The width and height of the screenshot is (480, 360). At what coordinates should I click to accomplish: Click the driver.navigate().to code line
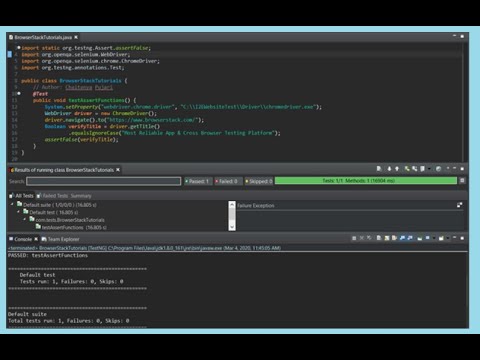pyautogui.click(x=124, y=120)
